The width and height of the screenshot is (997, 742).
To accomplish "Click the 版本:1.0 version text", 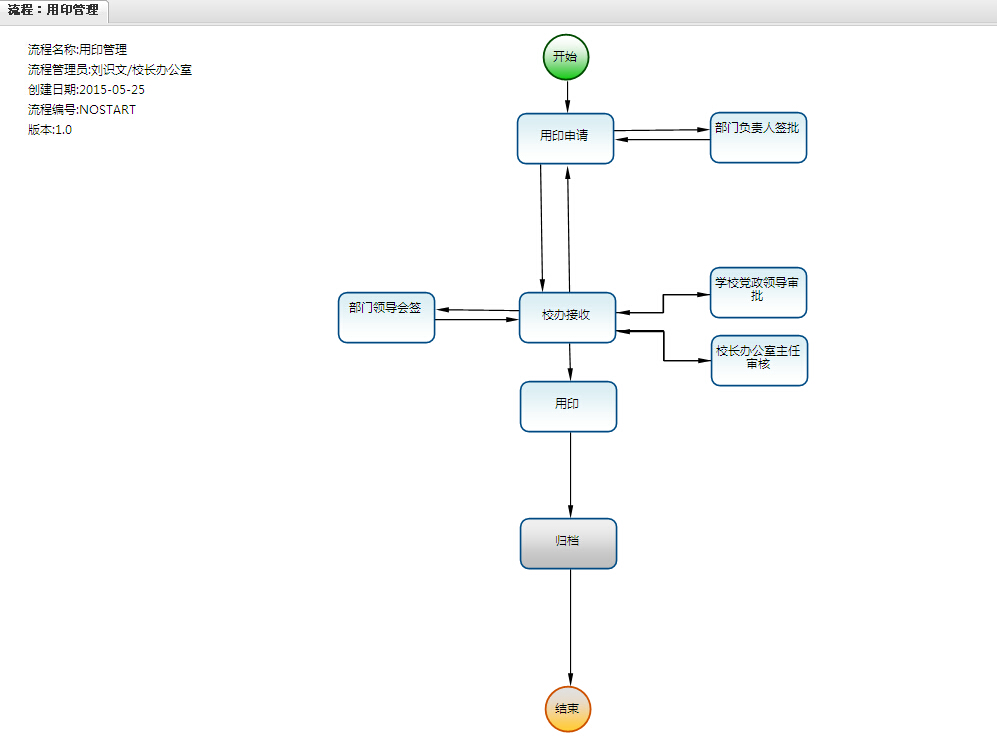I will [50, 129].
